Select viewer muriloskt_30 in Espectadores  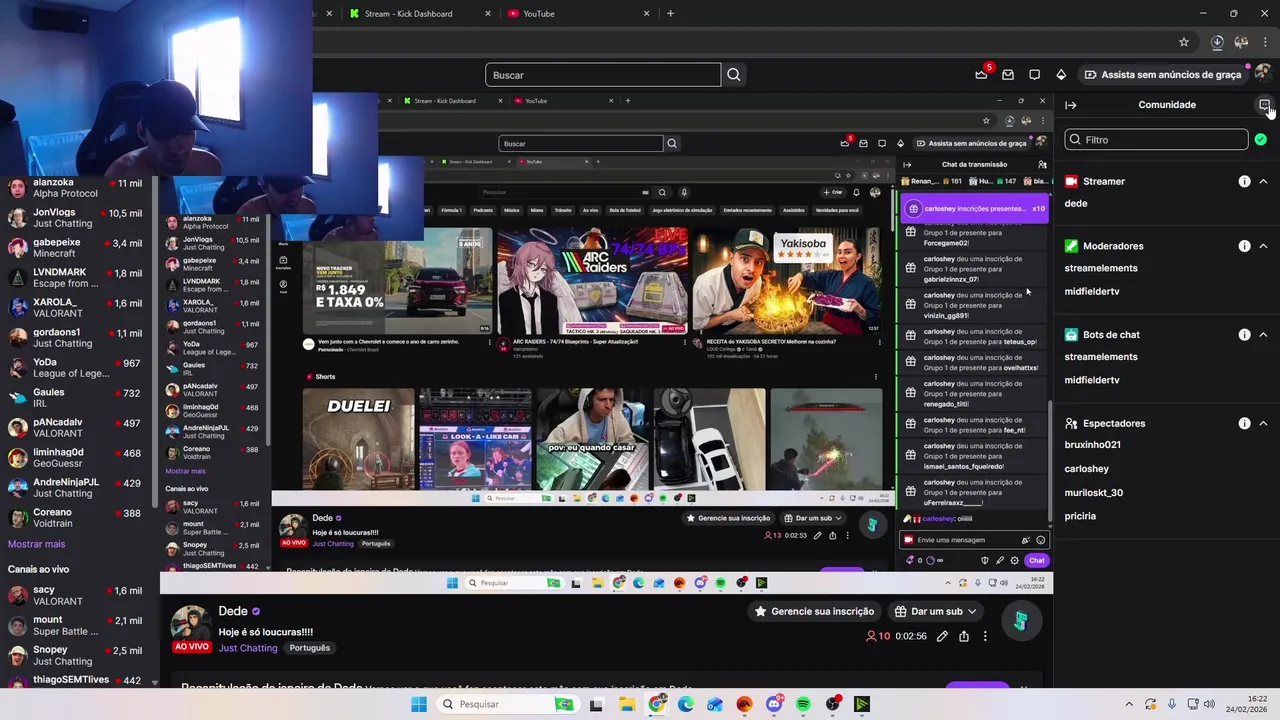[1093, 493]
